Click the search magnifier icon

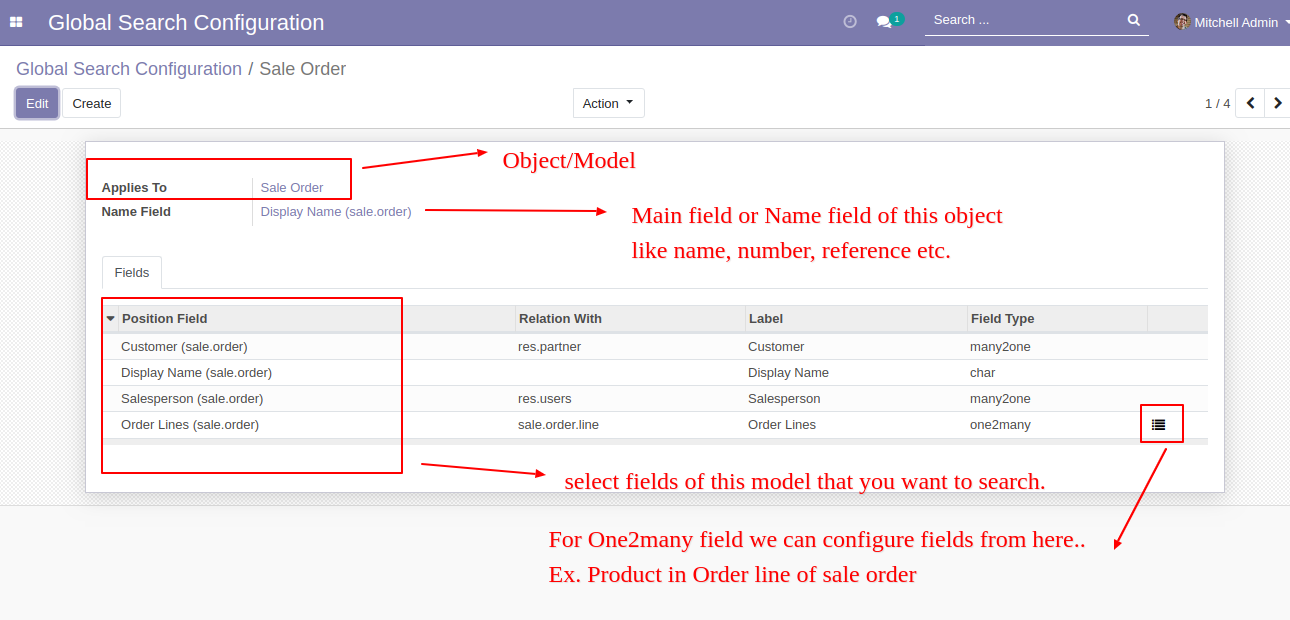[1133, 20]
